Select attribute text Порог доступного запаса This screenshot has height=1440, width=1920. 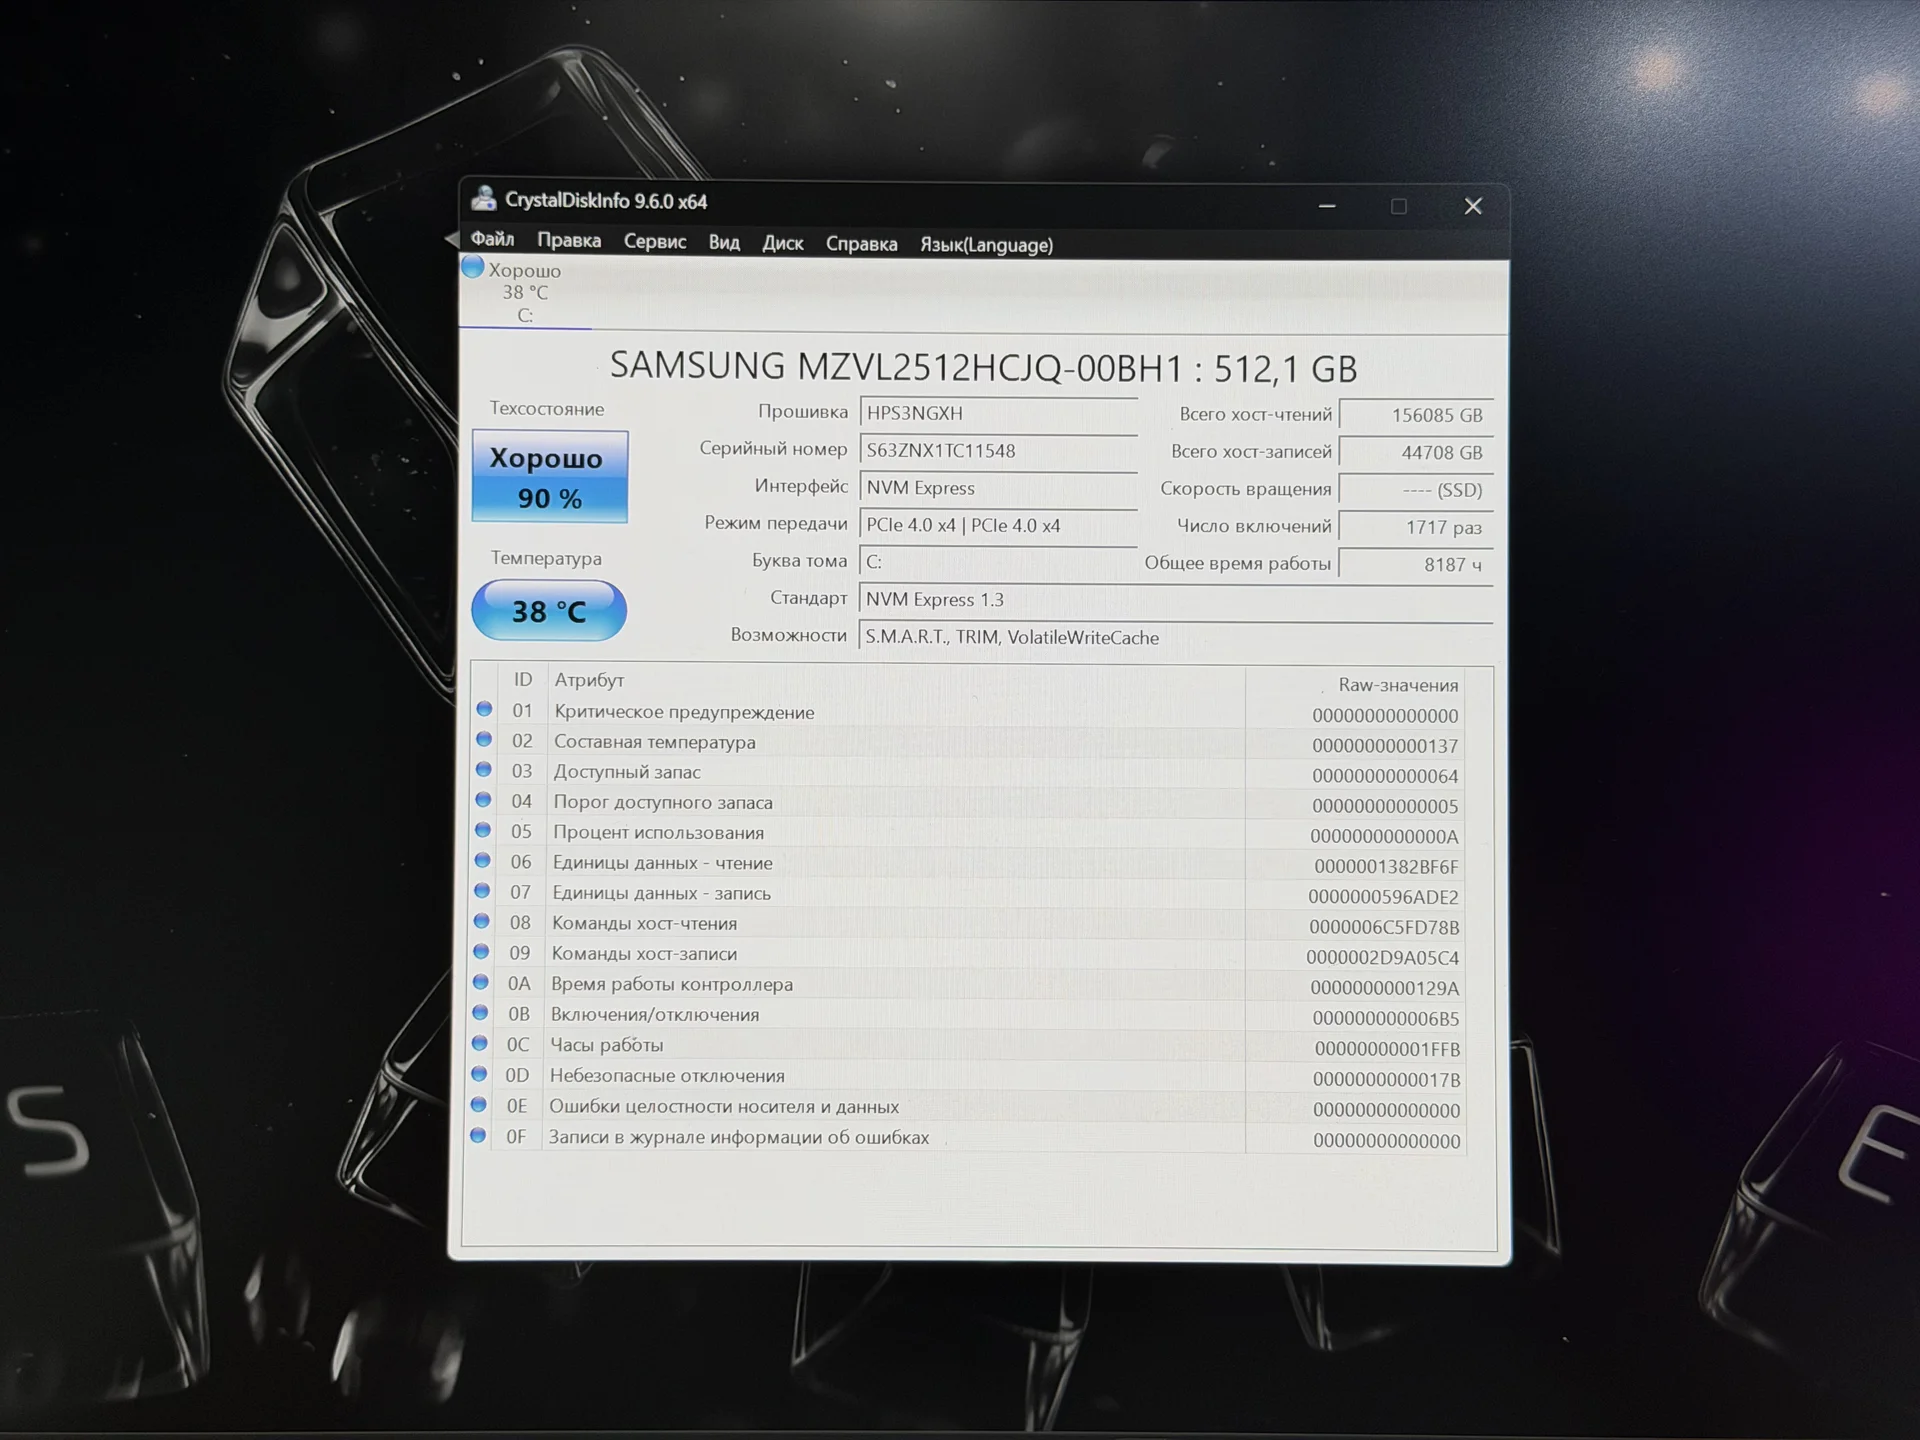(663, 802)
